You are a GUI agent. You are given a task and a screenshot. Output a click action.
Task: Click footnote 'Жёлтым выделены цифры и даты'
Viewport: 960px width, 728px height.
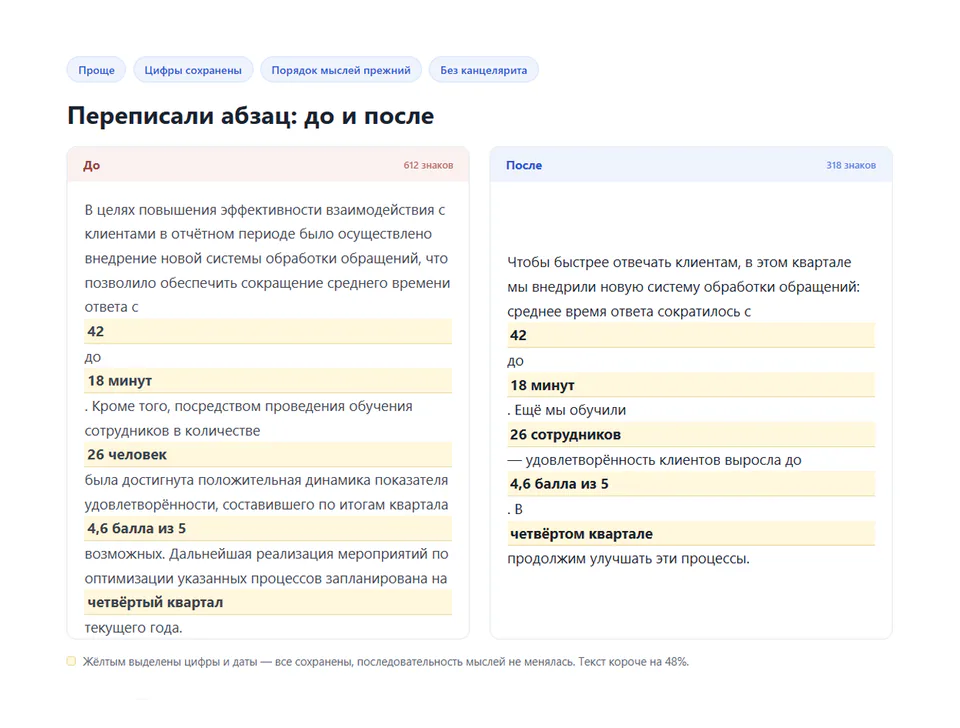pos(170,662)
